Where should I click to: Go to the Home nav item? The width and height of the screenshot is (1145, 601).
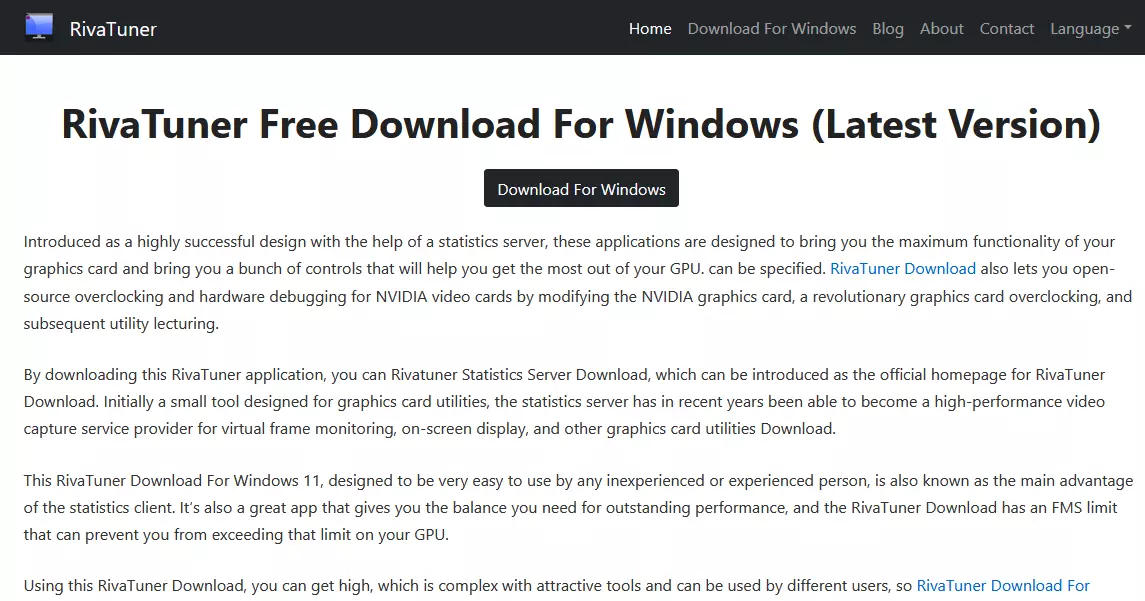(650, 28)
